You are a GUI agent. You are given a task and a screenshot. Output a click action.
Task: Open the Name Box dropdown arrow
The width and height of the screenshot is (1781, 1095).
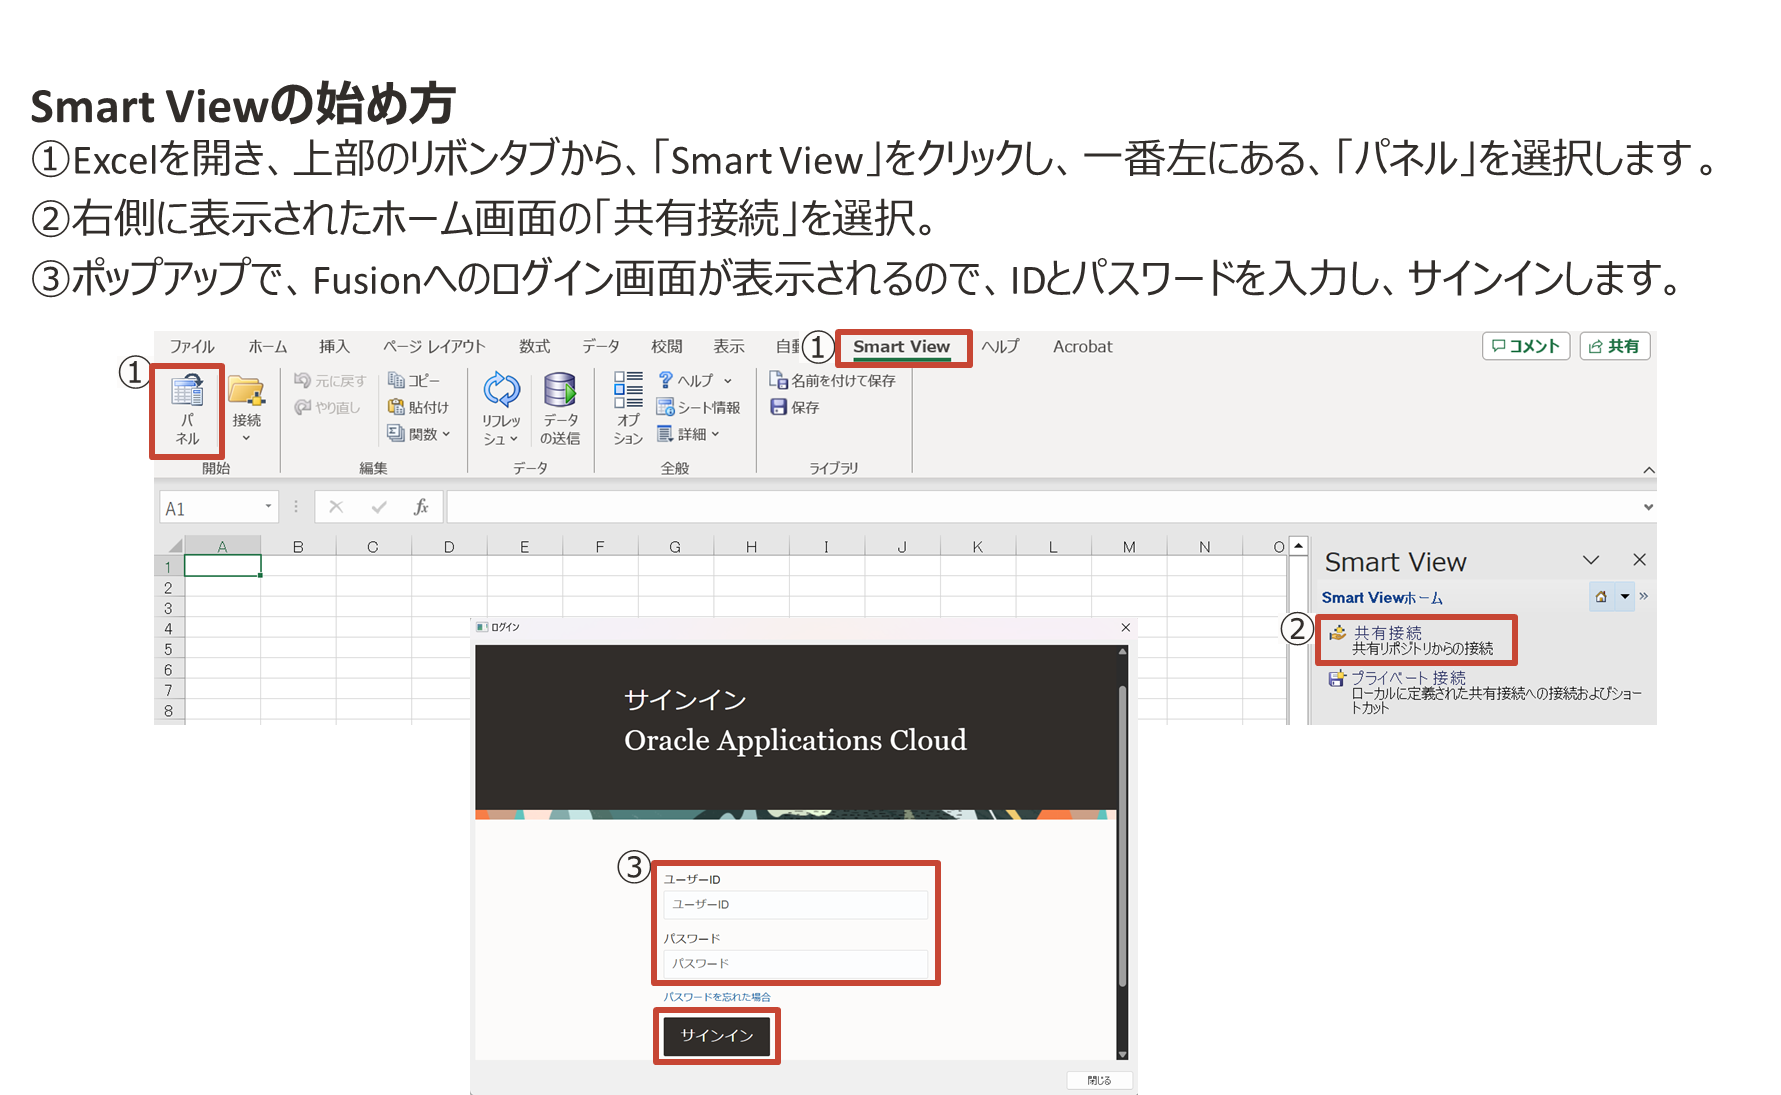coord(268,507)
